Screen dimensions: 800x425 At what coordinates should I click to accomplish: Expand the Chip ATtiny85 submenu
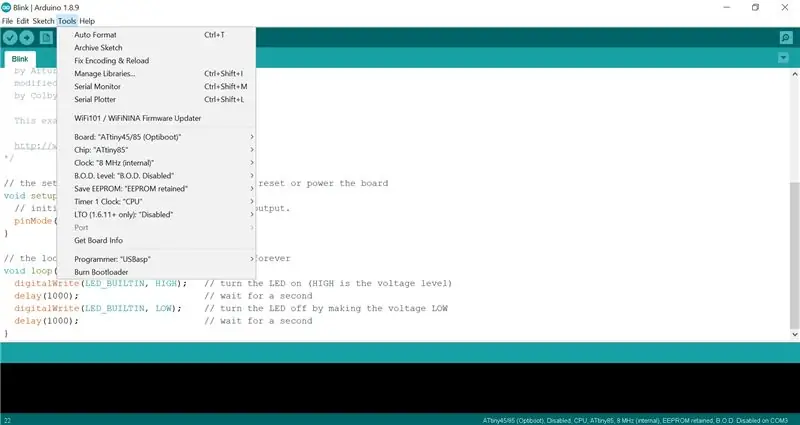[156, 149]
